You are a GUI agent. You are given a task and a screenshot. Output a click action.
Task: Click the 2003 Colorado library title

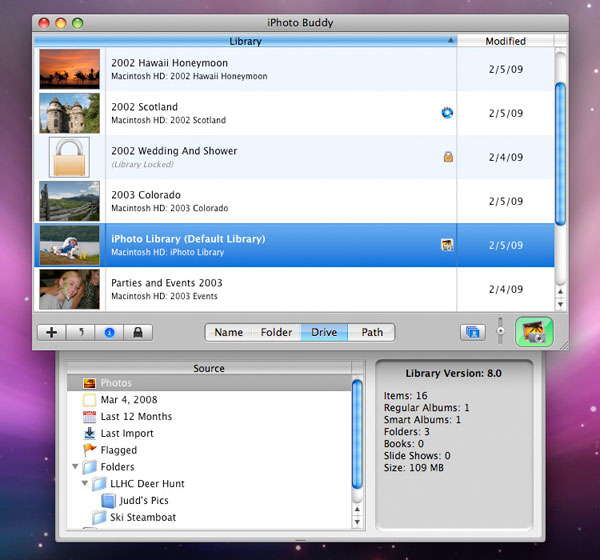[x=146, y=195]
